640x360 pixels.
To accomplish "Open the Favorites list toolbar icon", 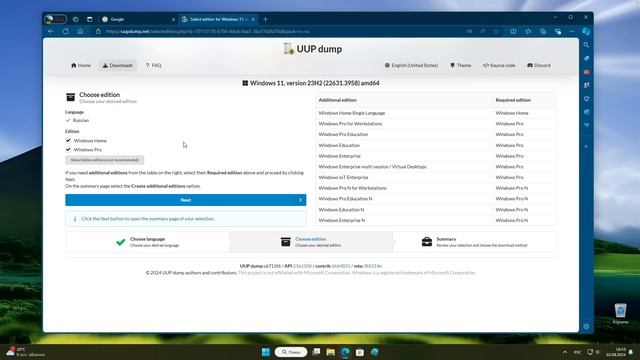I will coord(528,31).
